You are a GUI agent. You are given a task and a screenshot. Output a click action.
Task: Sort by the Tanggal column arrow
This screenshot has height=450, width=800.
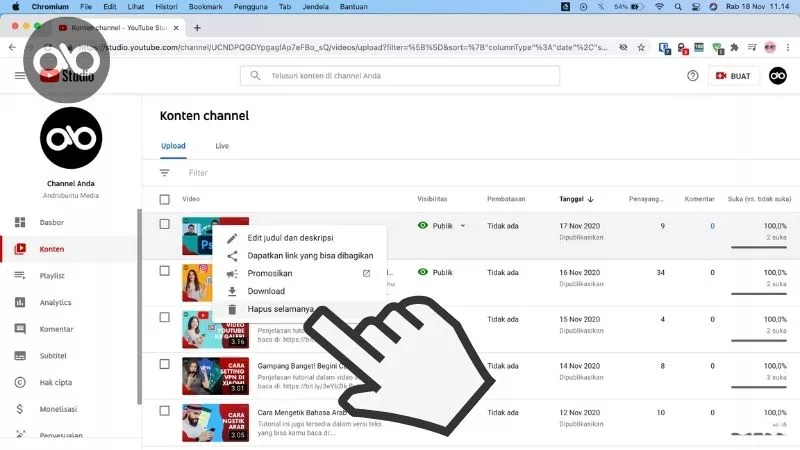click(590, 199)
